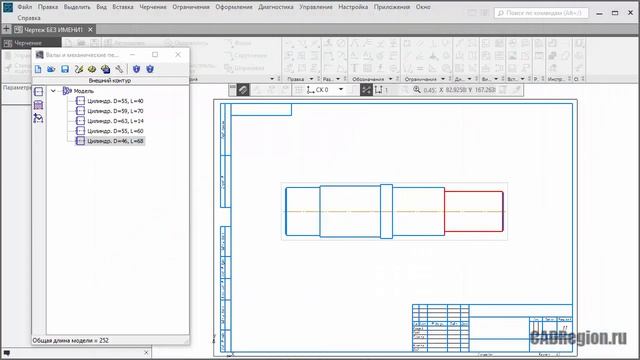The image size is (640, 360).
Task: Expand the Раз... toolbar group arrow
Action: pos(338,79)
